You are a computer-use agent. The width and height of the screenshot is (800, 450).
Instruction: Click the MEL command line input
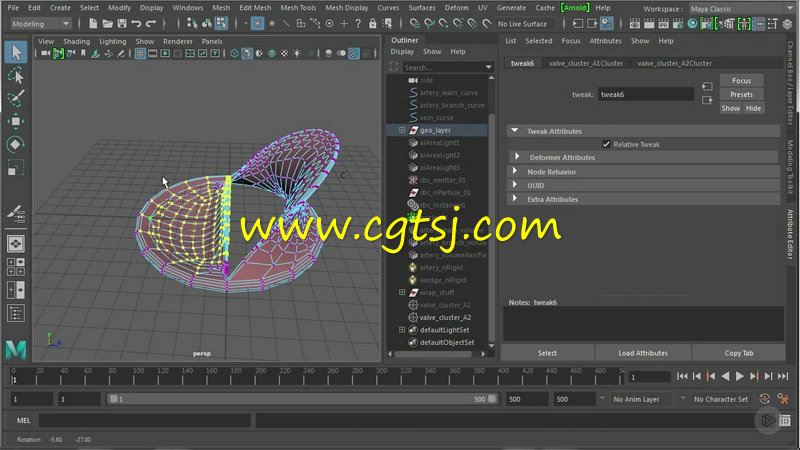click(144, 420)
